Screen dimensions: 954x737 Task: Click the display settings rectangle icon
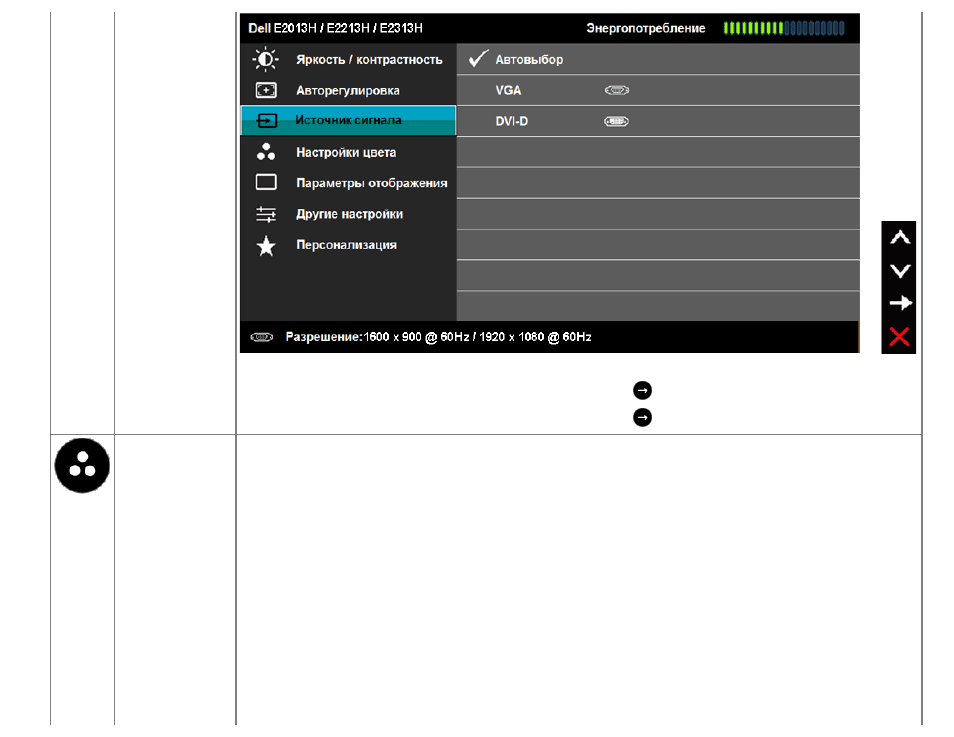pos(266,182)
